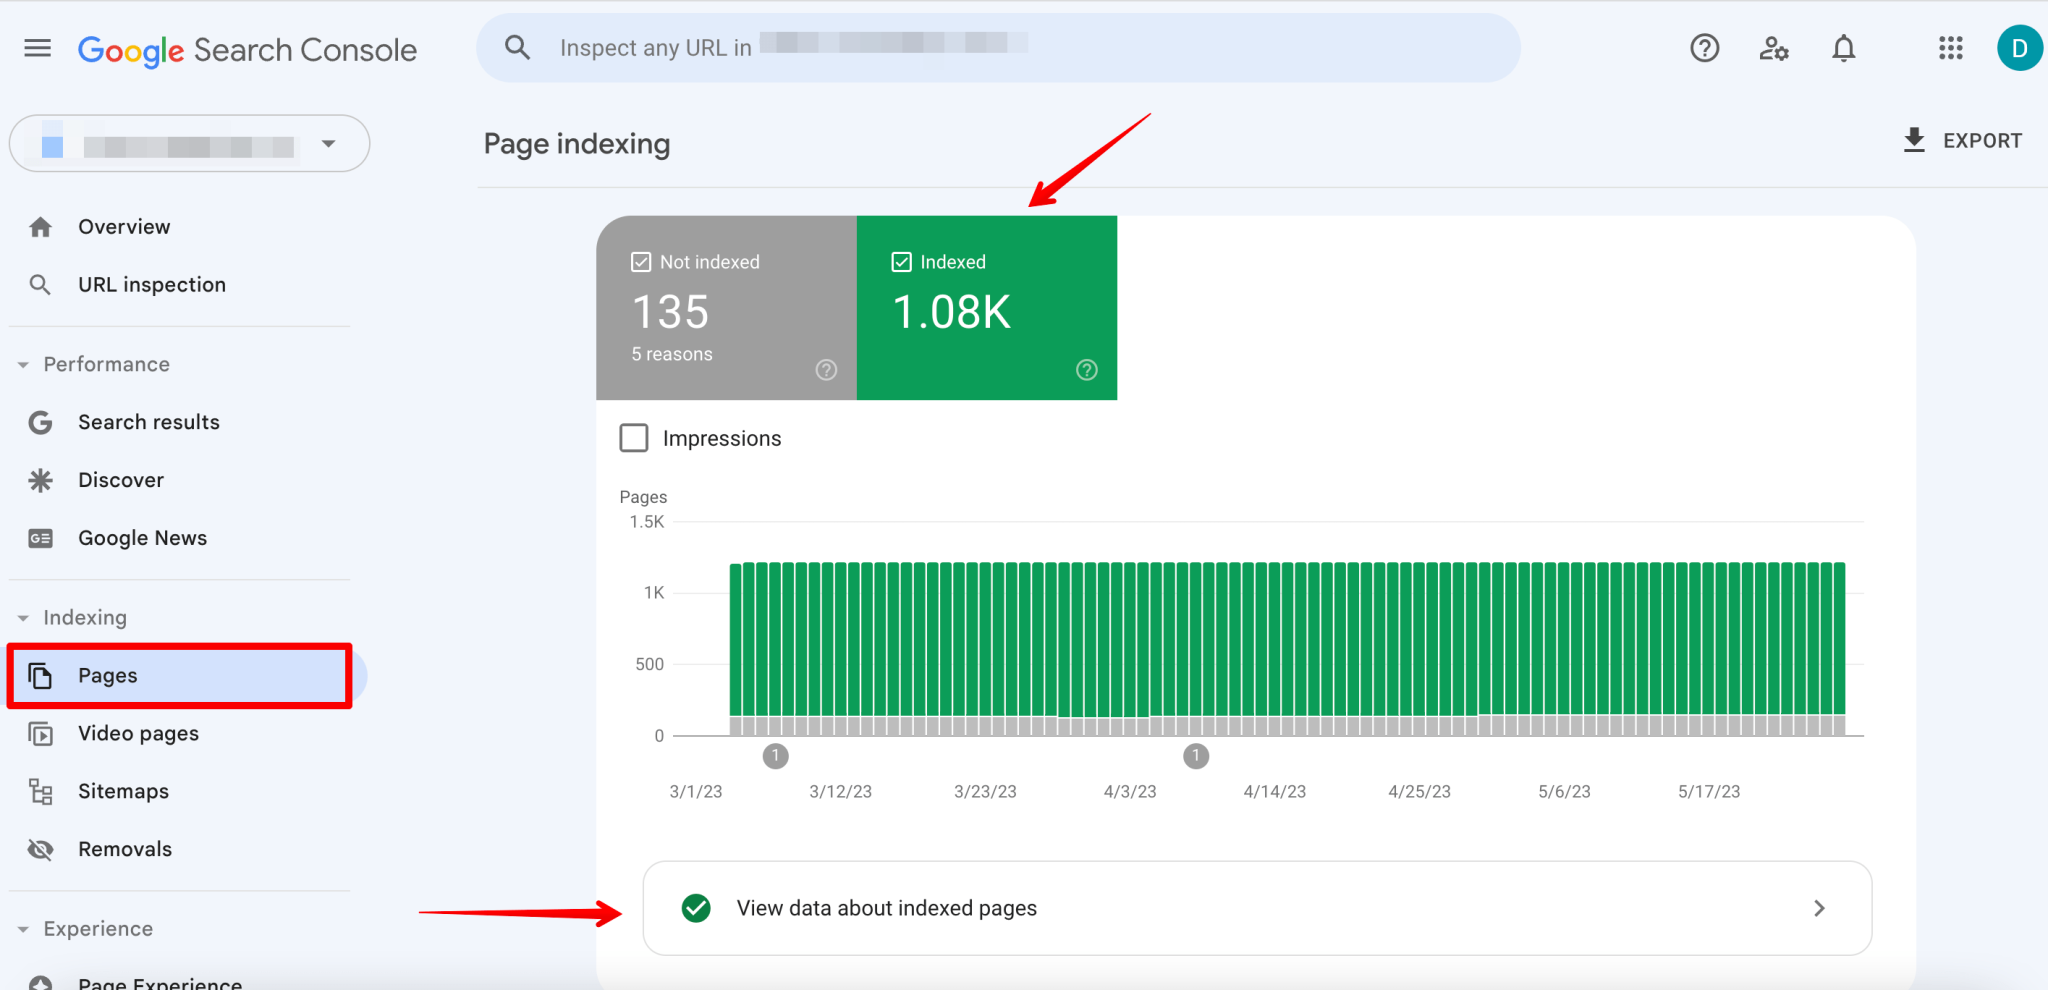Open the property selector dropdown

point(190,144)
